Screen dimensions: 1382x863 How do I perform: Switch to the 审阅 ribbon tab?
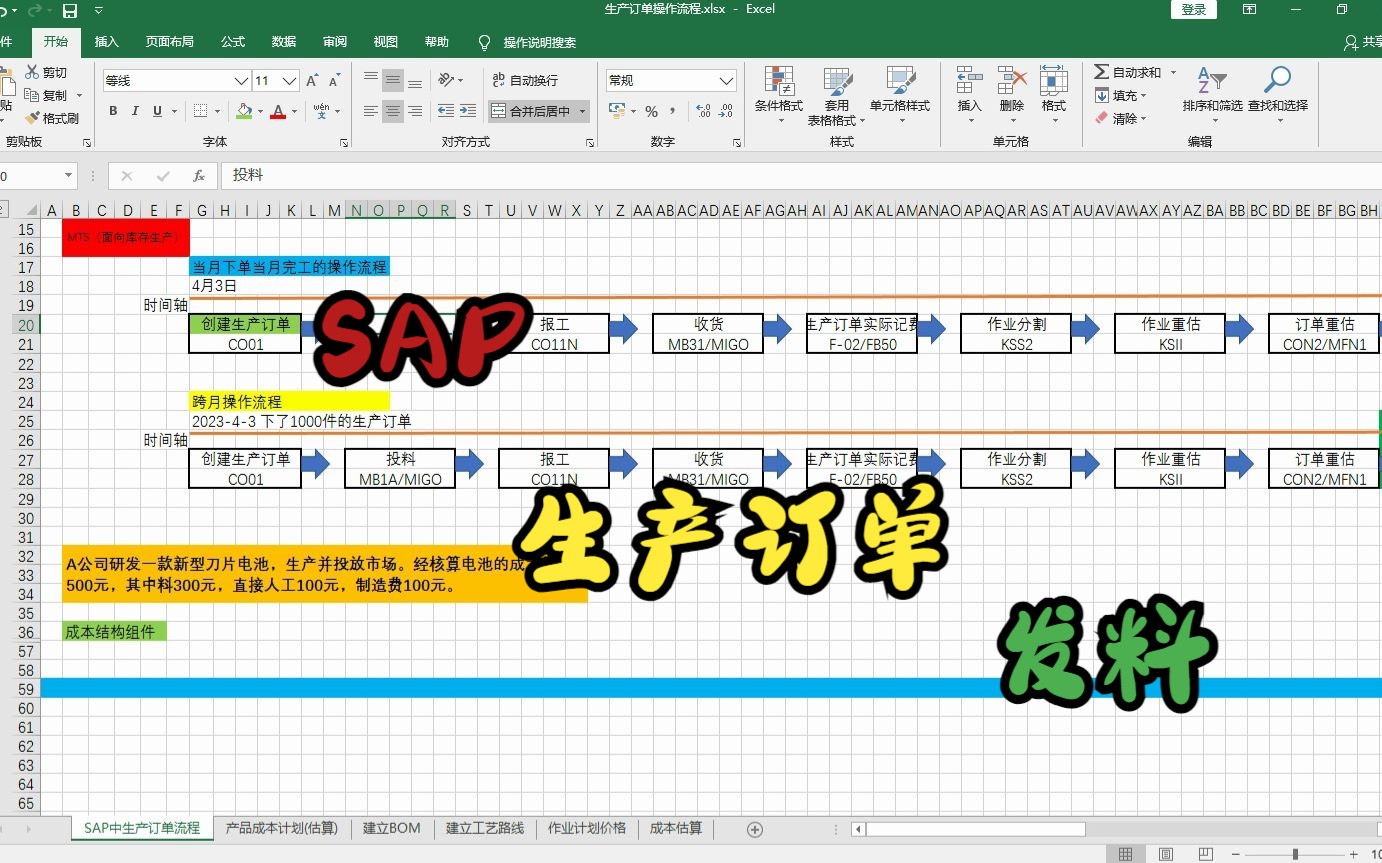click(335, 42)
